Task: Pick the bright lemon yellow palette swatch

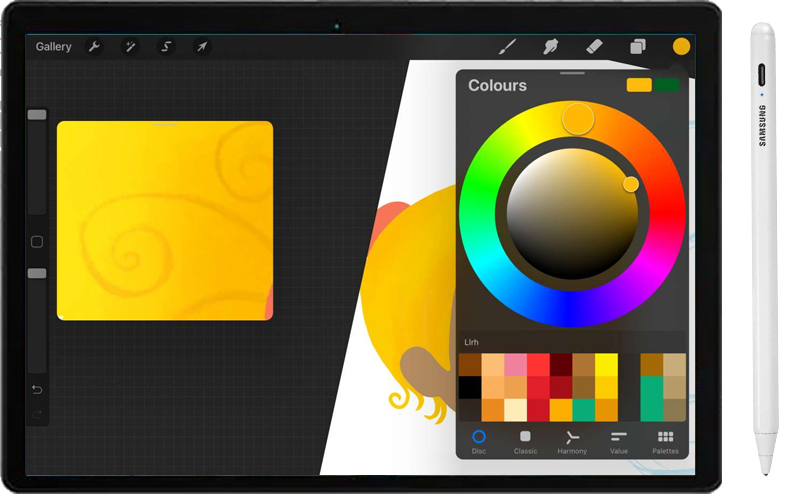Action: (x=606, y=365)
